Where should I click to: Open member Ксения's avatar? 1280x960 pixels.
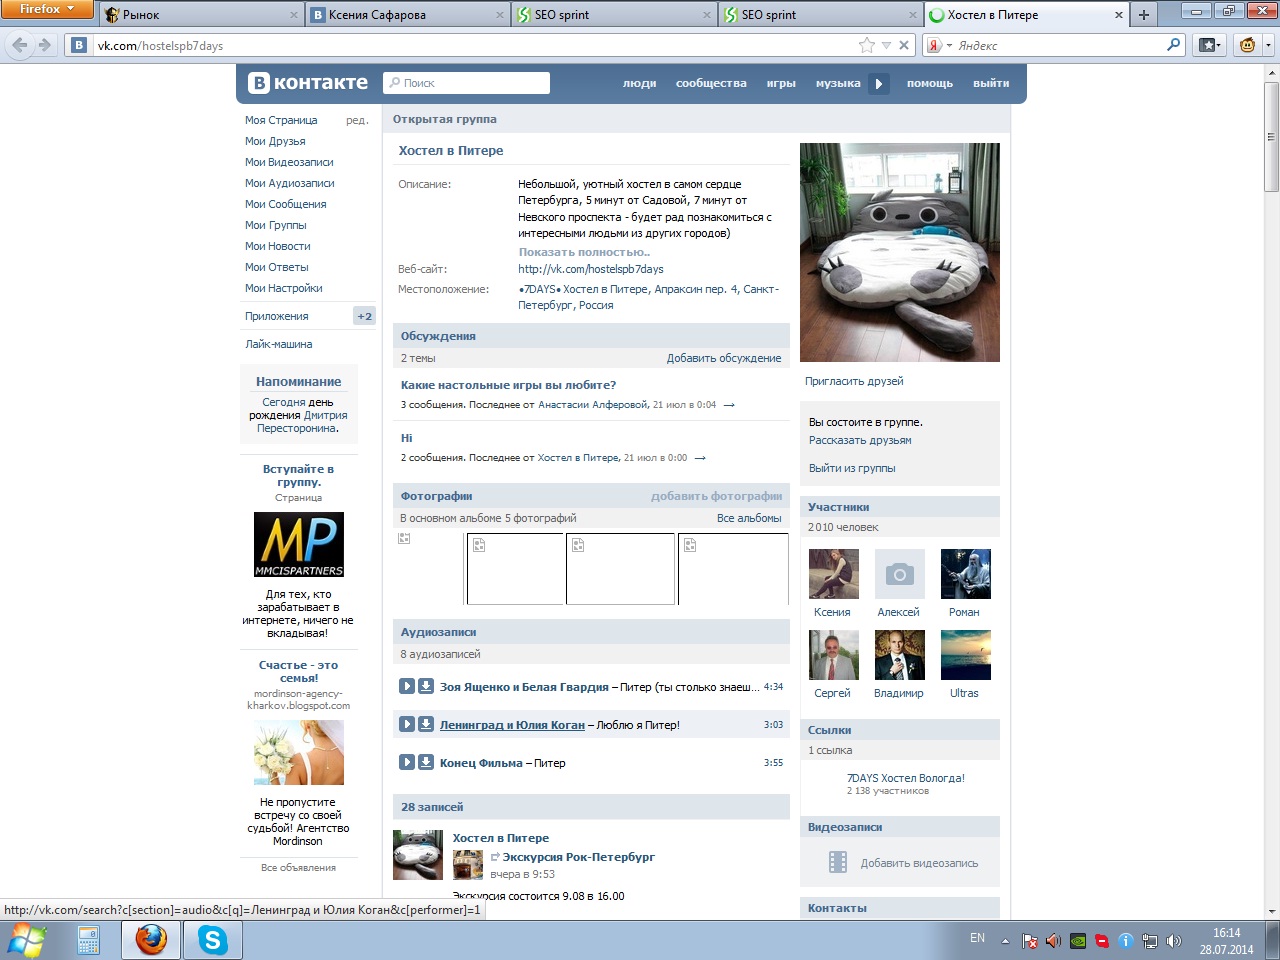tap(833, 574)
